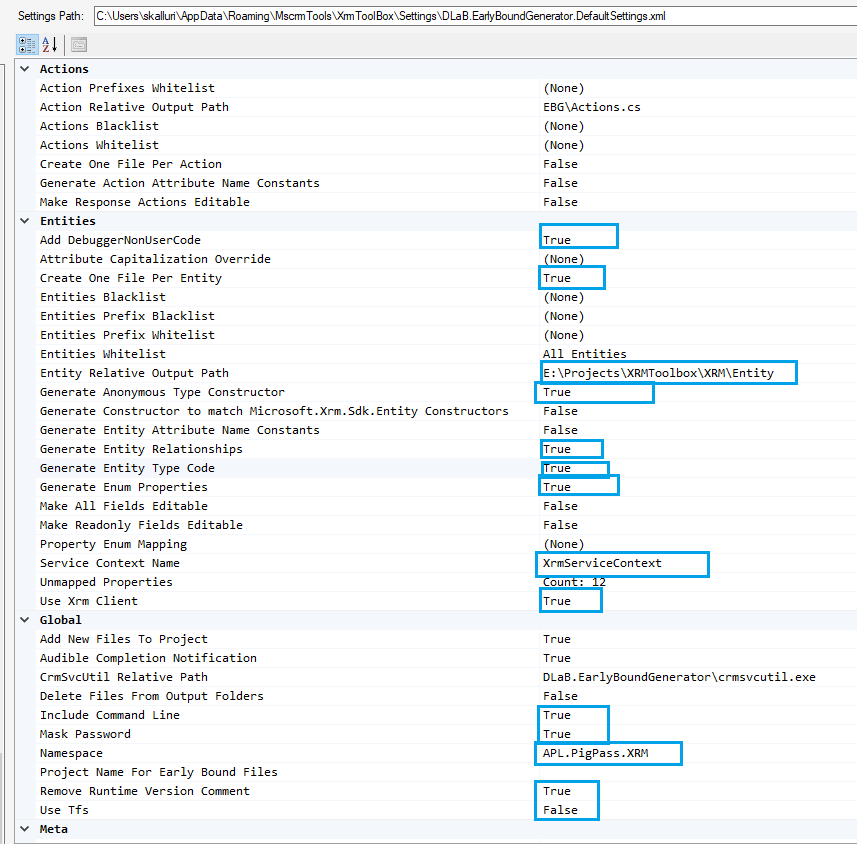Collapse the Actions category
The width and height of the screenshot is (857, 844).
(24, 68)
